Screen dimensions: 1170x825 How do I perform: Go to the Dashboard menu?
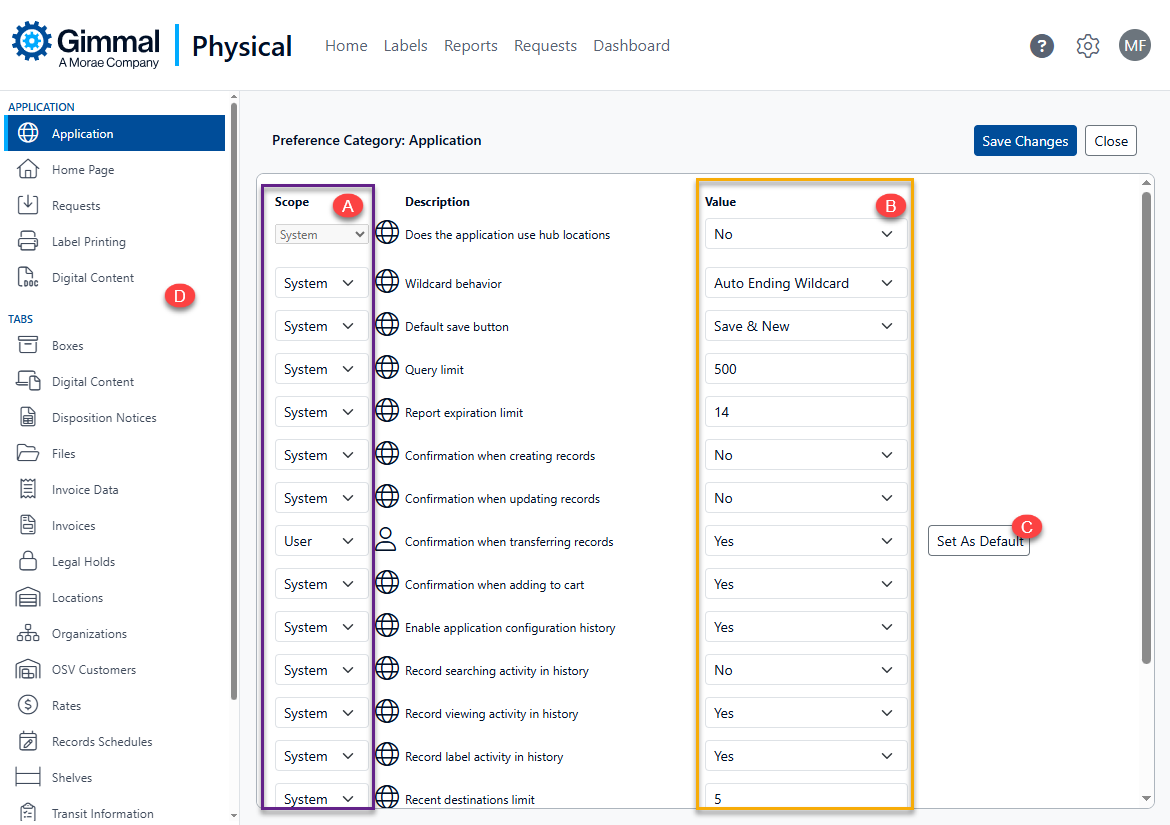(x=631, y=46)
